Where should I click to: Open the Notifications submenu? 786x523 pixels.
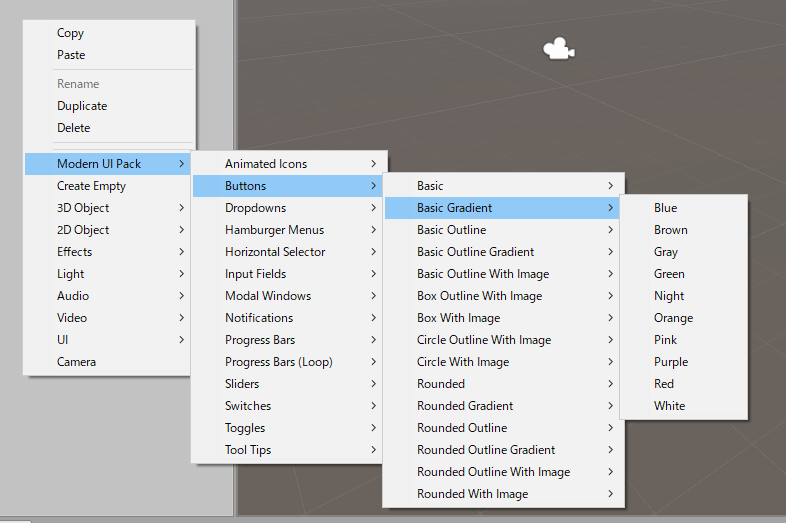[289, 318]
